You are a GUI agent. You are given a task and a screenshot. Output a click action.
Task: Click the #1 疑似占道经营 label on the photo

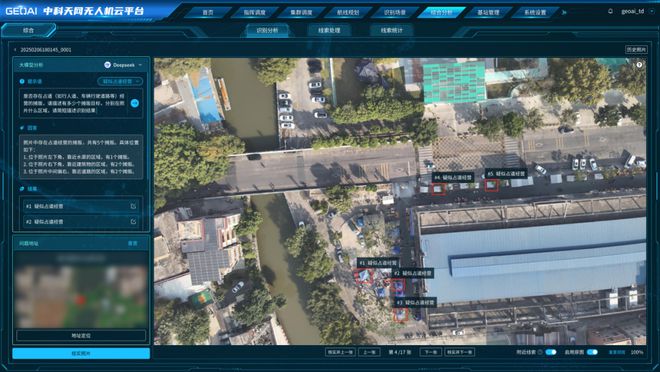(x=378, y=263)
